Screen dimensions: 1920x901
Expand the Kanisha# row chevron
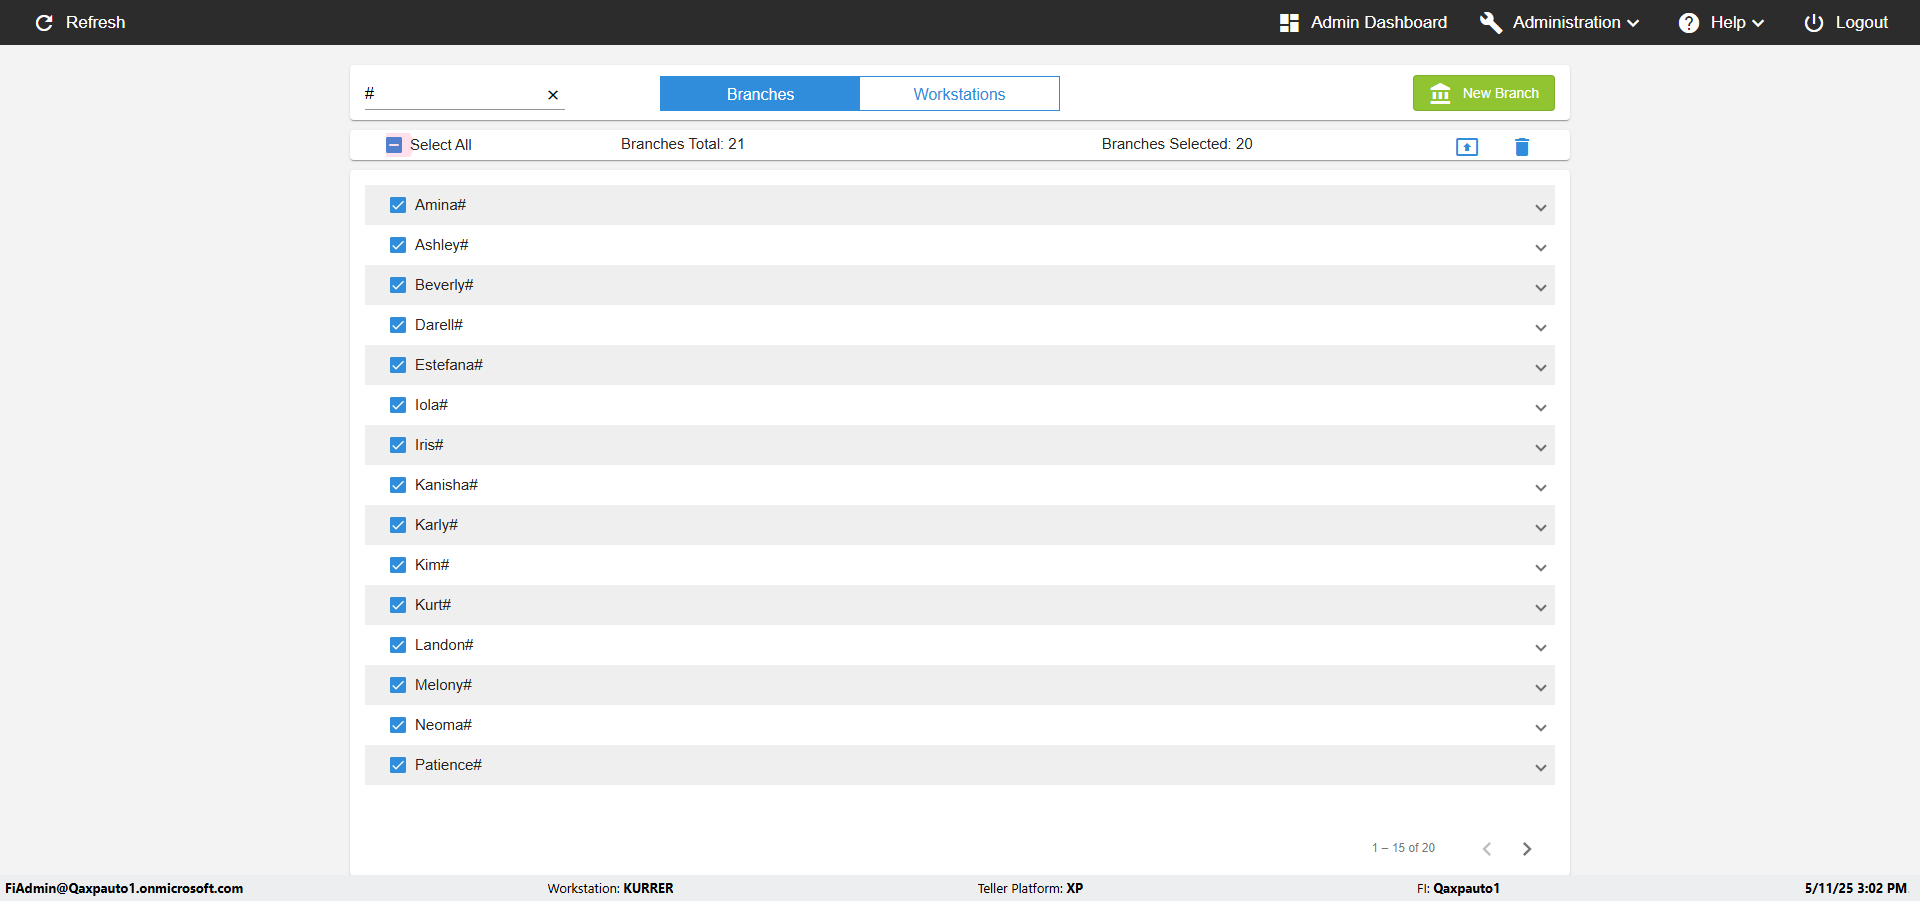[1541, 488]
